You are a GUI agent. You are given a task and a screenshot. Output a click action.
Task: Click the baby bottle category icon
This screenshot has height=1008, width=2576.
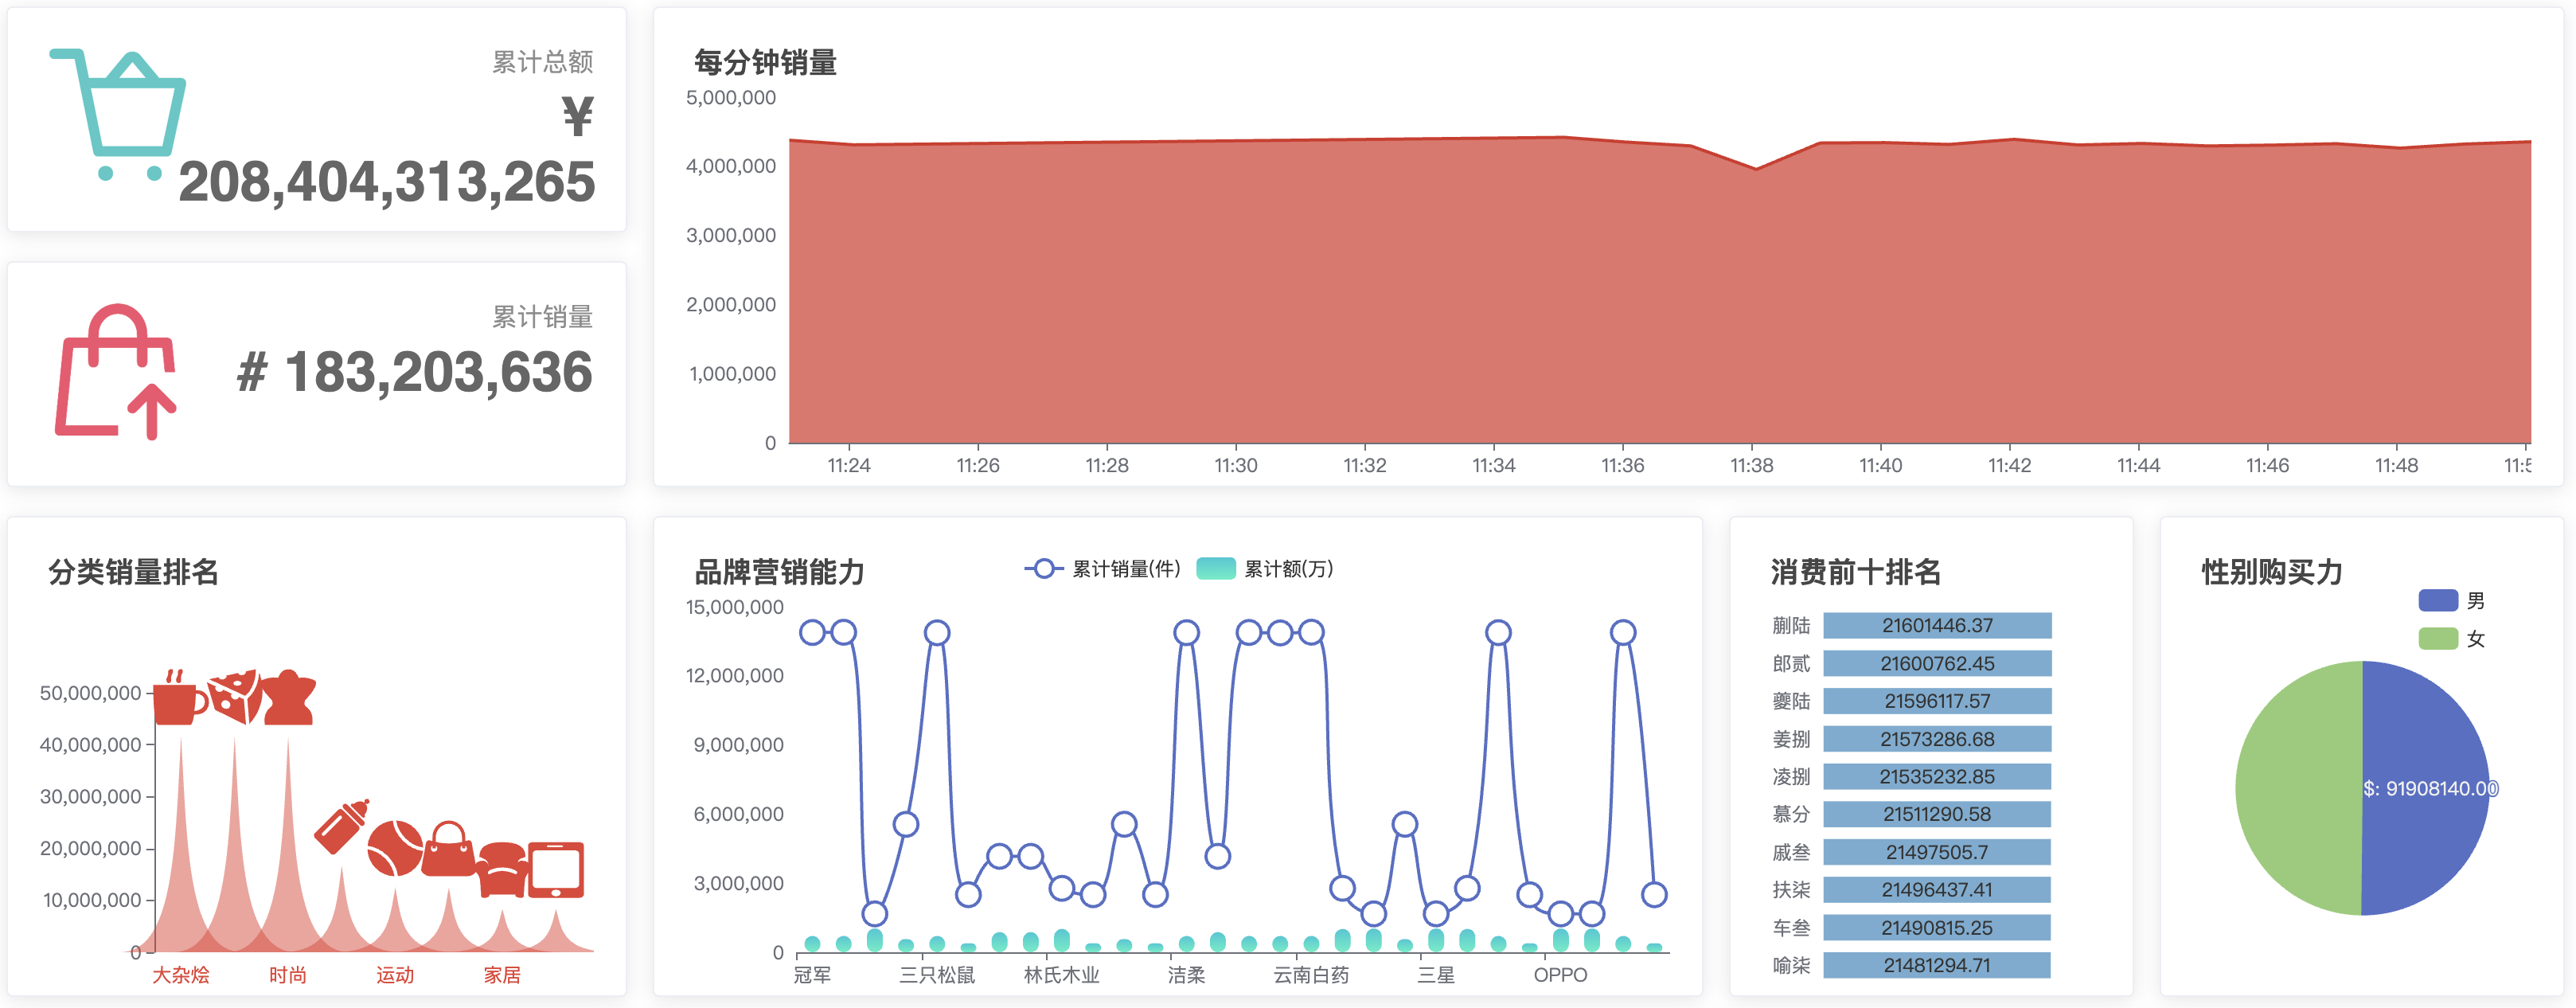coord(342,826)
